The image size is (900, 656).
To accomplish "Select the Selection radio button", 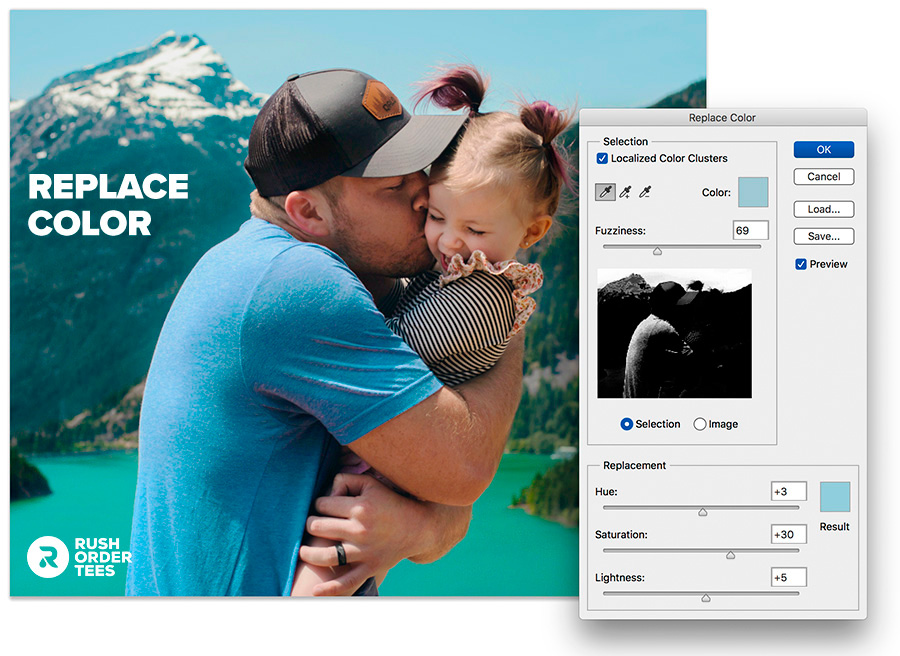I will pyautogui.click(x=629, y=424).
